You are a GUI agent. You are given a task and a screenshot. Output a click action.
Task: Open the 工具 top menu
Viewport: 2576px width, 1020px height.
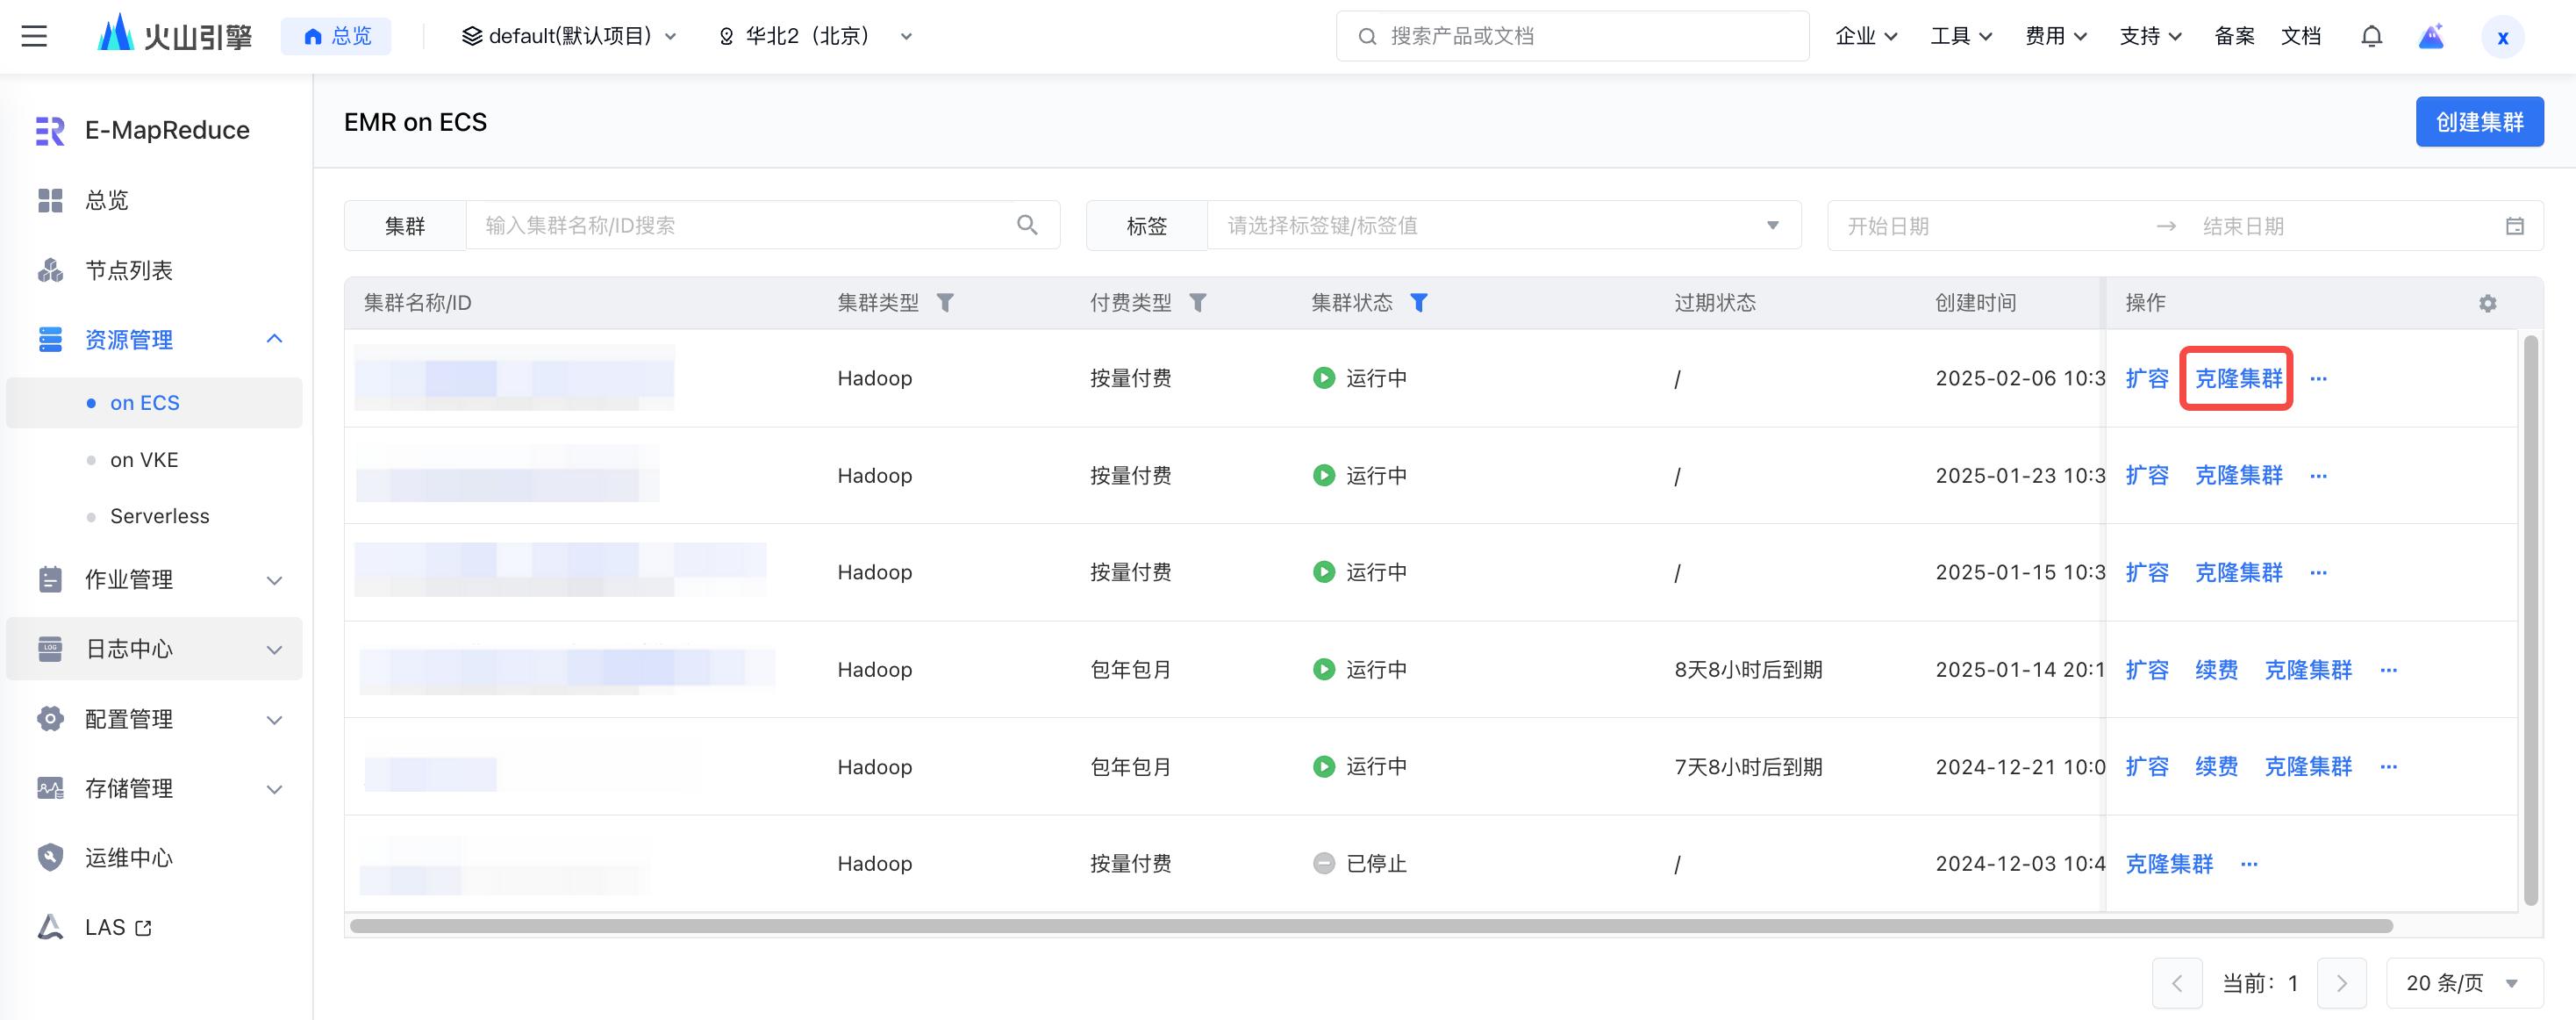tap(1960, 37)
